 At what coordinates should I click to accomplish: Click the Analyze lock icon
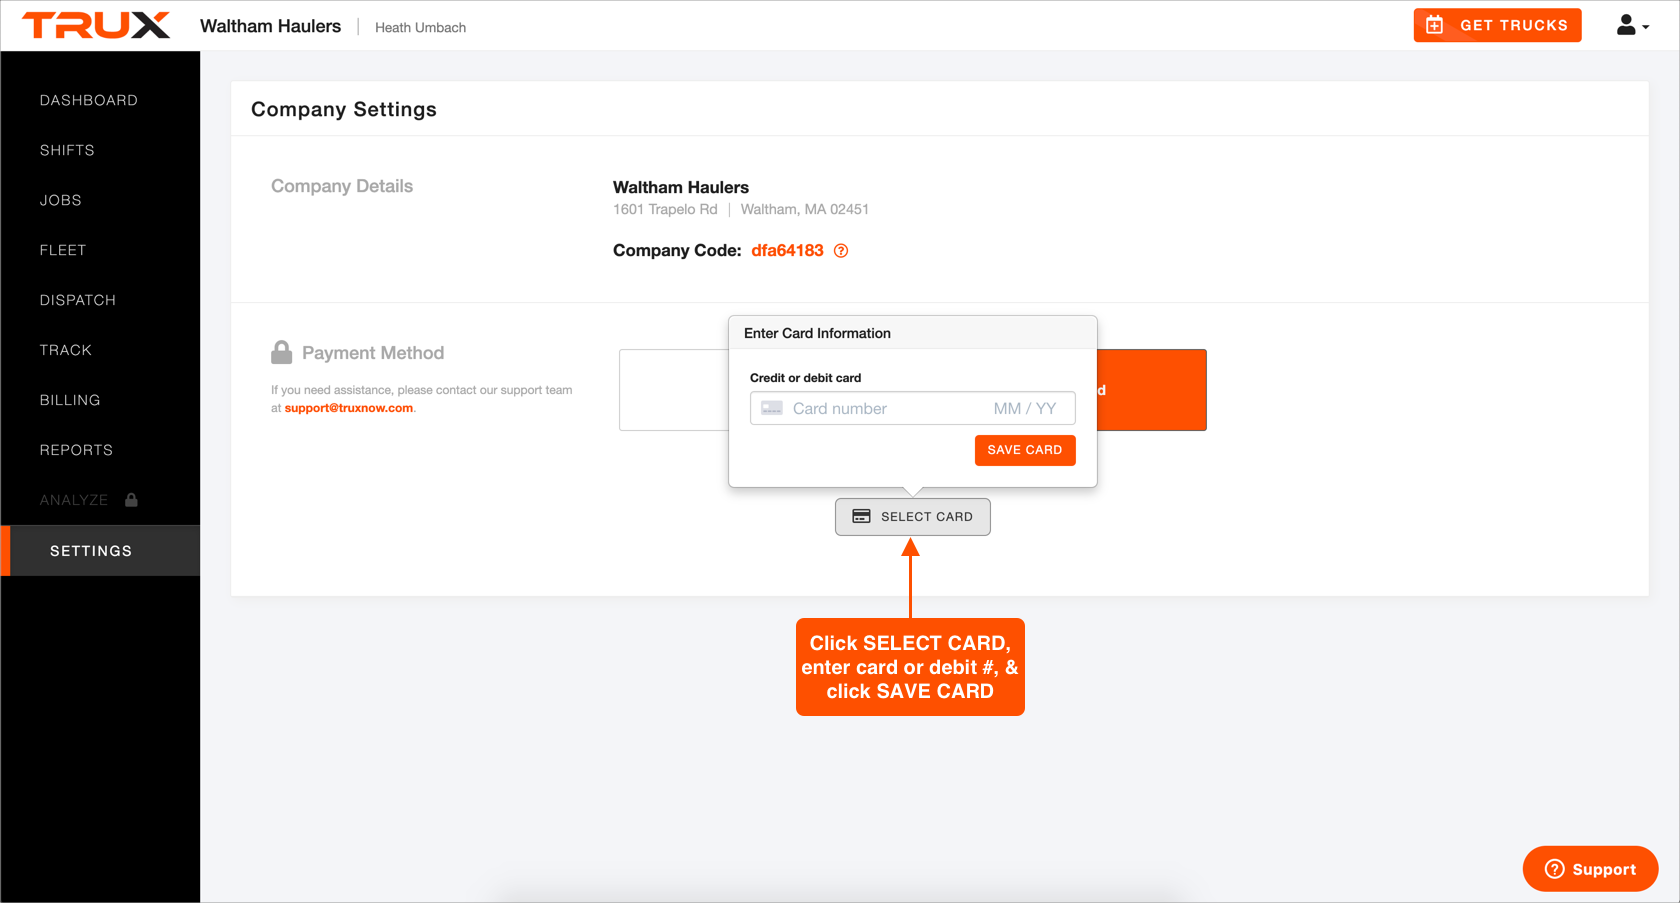pos(131,499)
